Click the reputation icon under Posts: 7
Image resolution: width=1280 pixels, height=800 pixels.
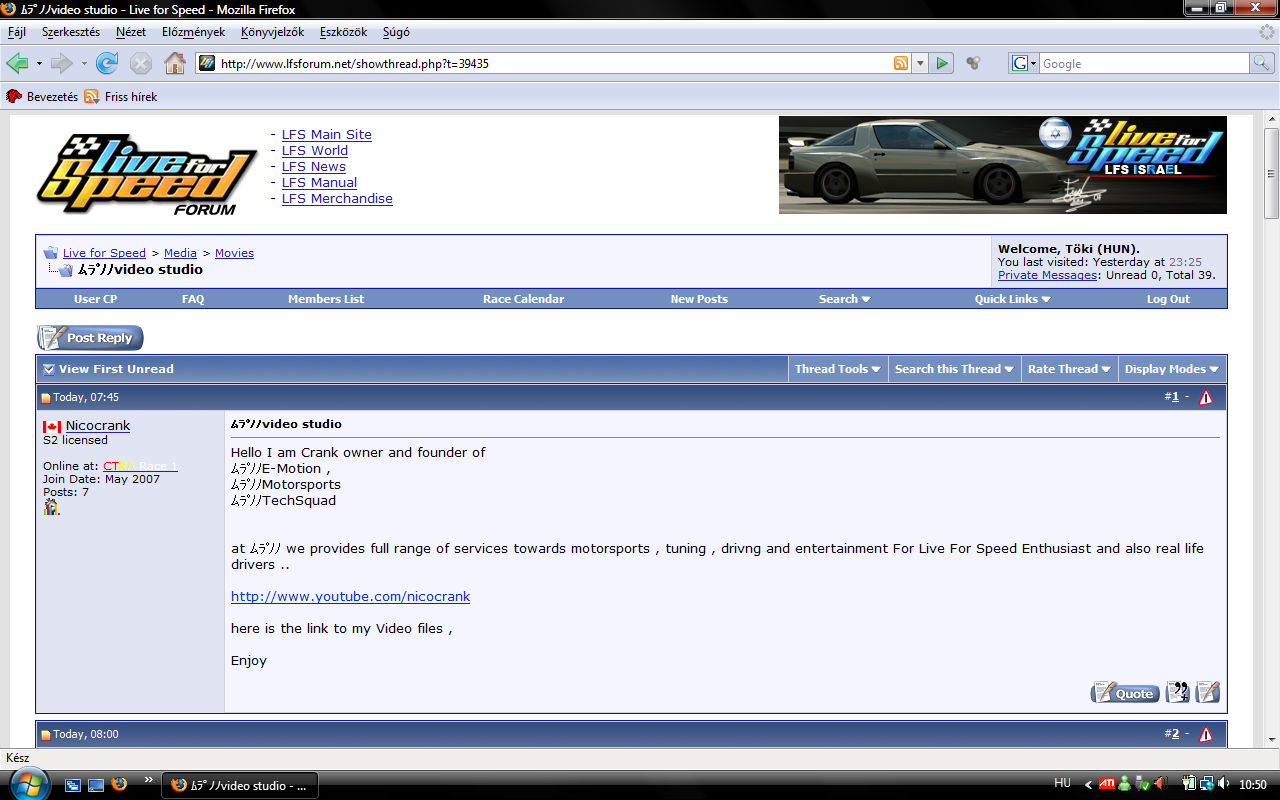pos(51,507)
